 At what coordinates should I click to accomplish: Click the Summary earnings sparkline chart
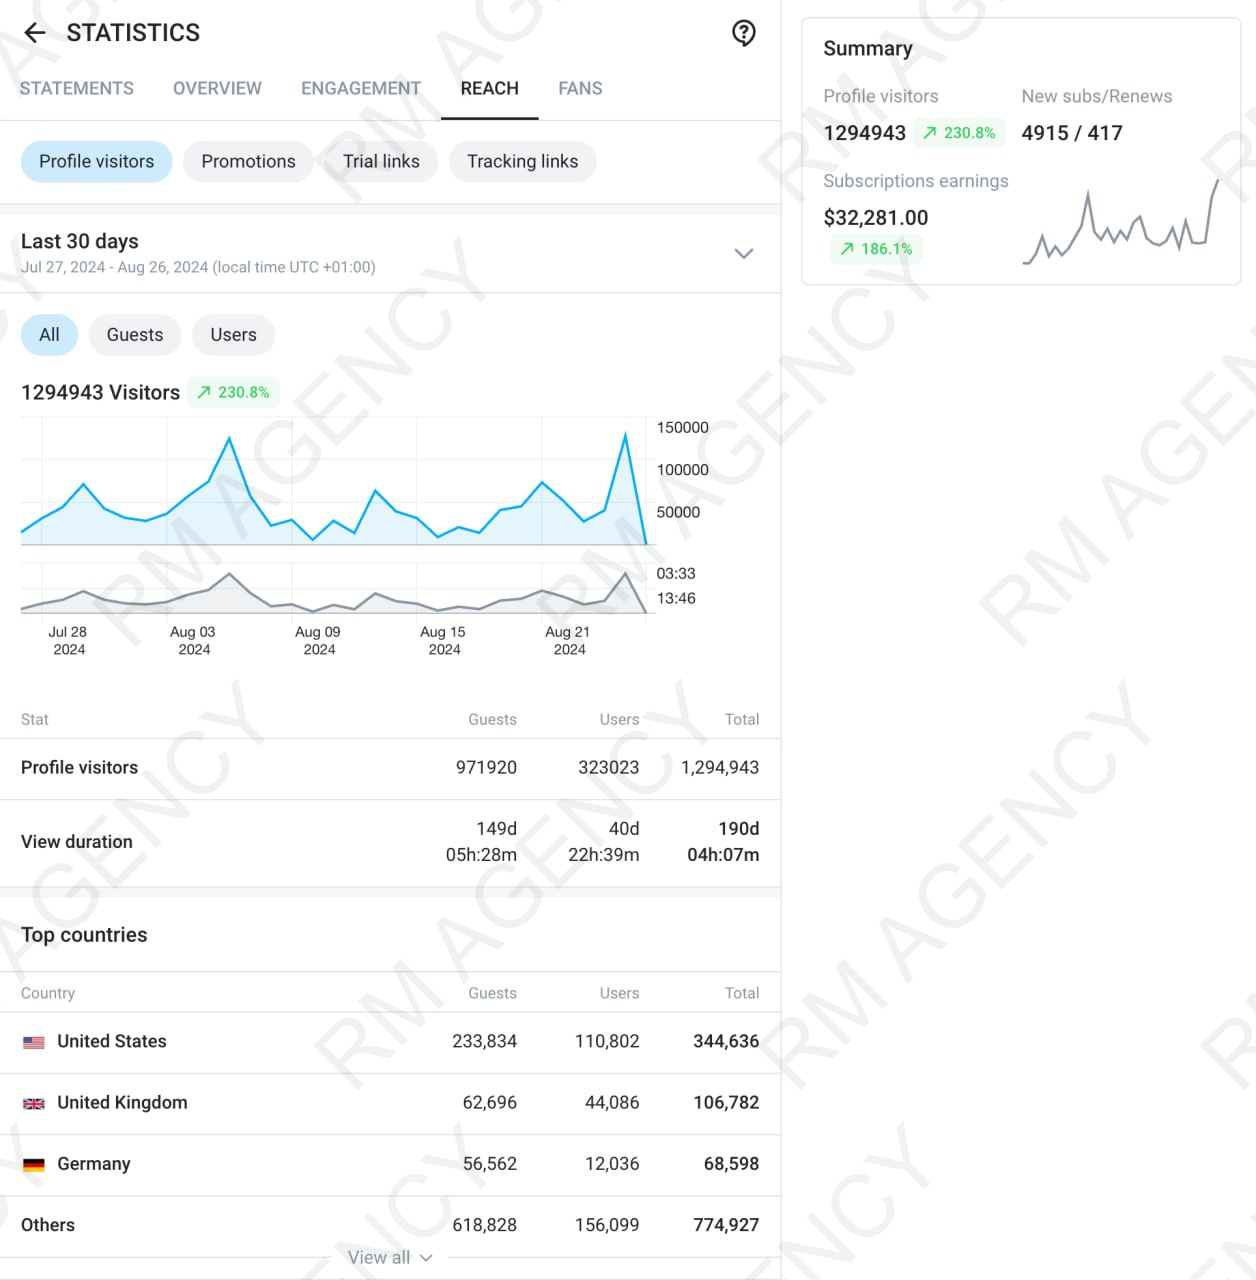click(1120, 222)
